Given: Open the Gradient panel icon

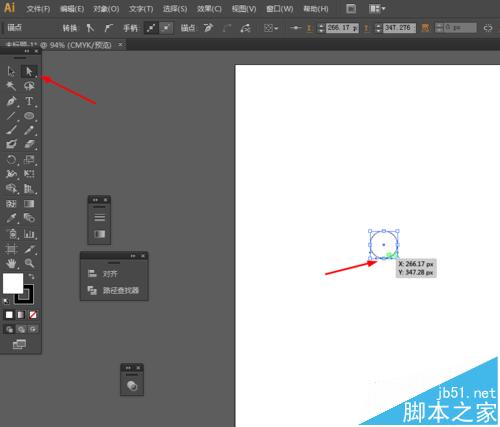Looking at the screenshot, I should 99,234.
